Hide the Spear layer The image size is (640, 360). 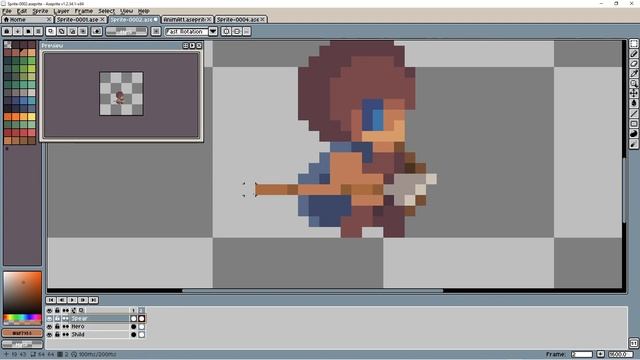pos(49,318)
